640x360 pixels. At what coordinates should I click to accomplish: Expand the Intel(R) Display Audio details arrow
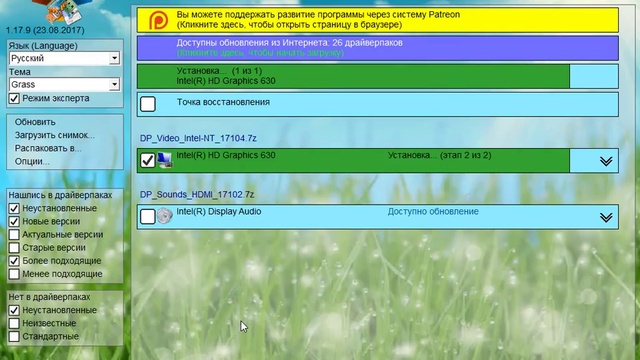[606, 217]
